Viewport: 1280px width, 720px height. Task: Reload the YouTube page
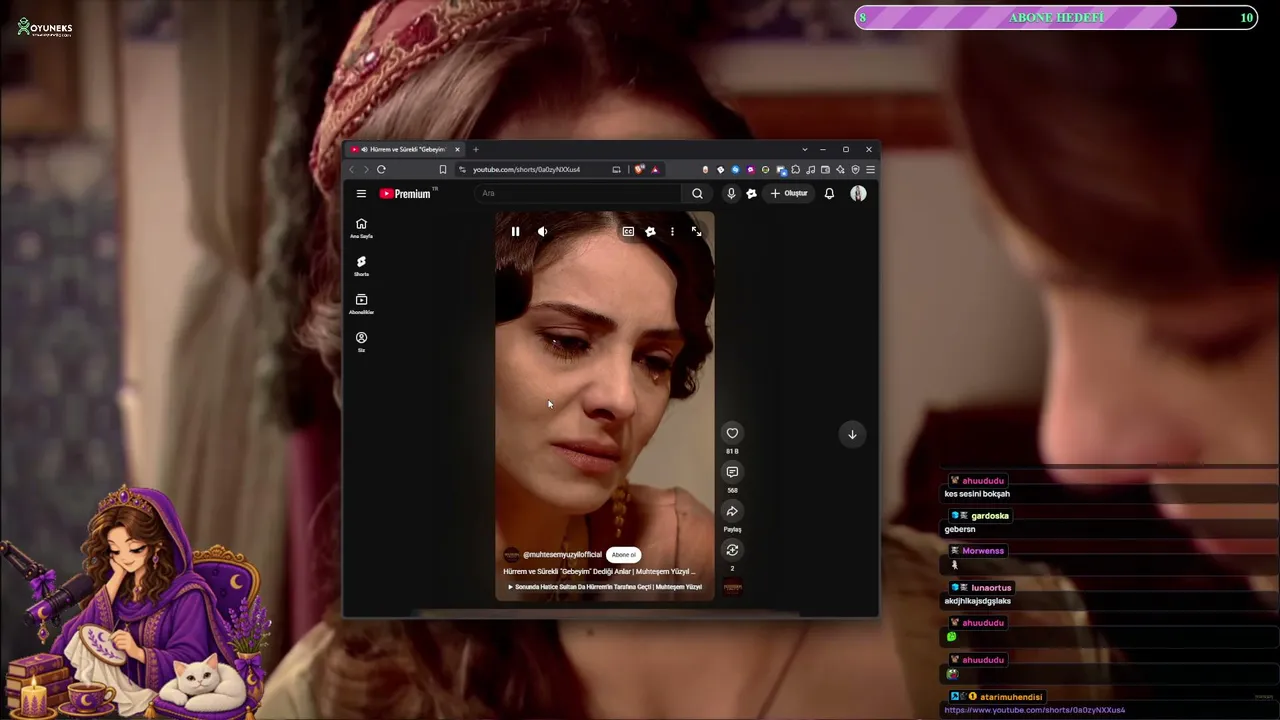coord(381,170)
